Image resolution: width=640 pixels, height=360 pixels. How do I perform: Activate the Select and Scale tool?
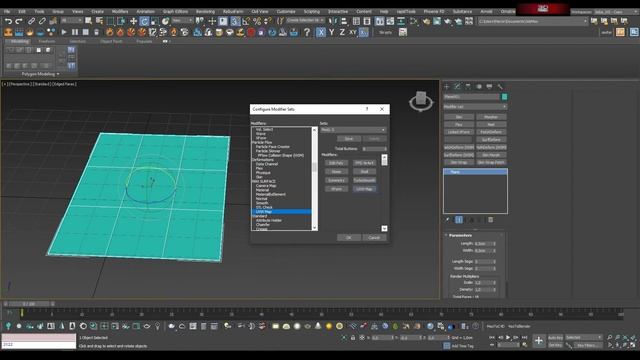(155, 21)
